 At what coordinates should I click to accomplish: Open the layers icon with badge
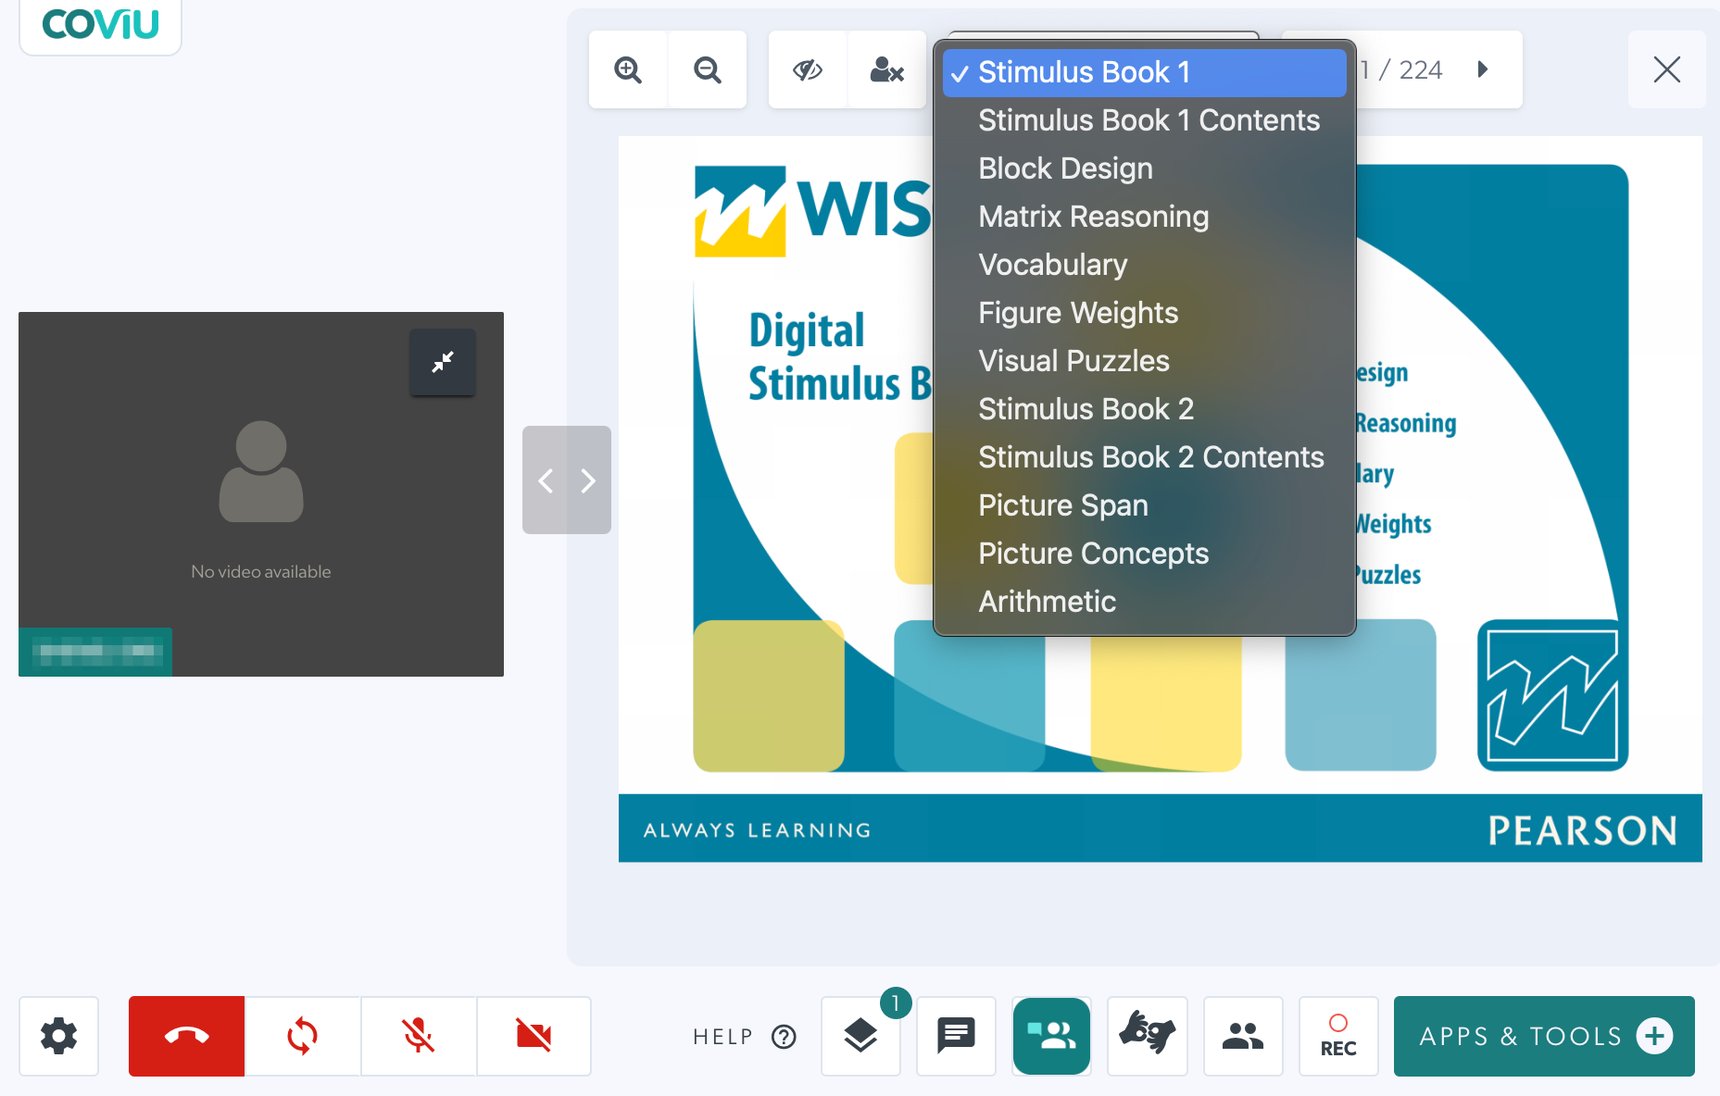(861, 1036)
